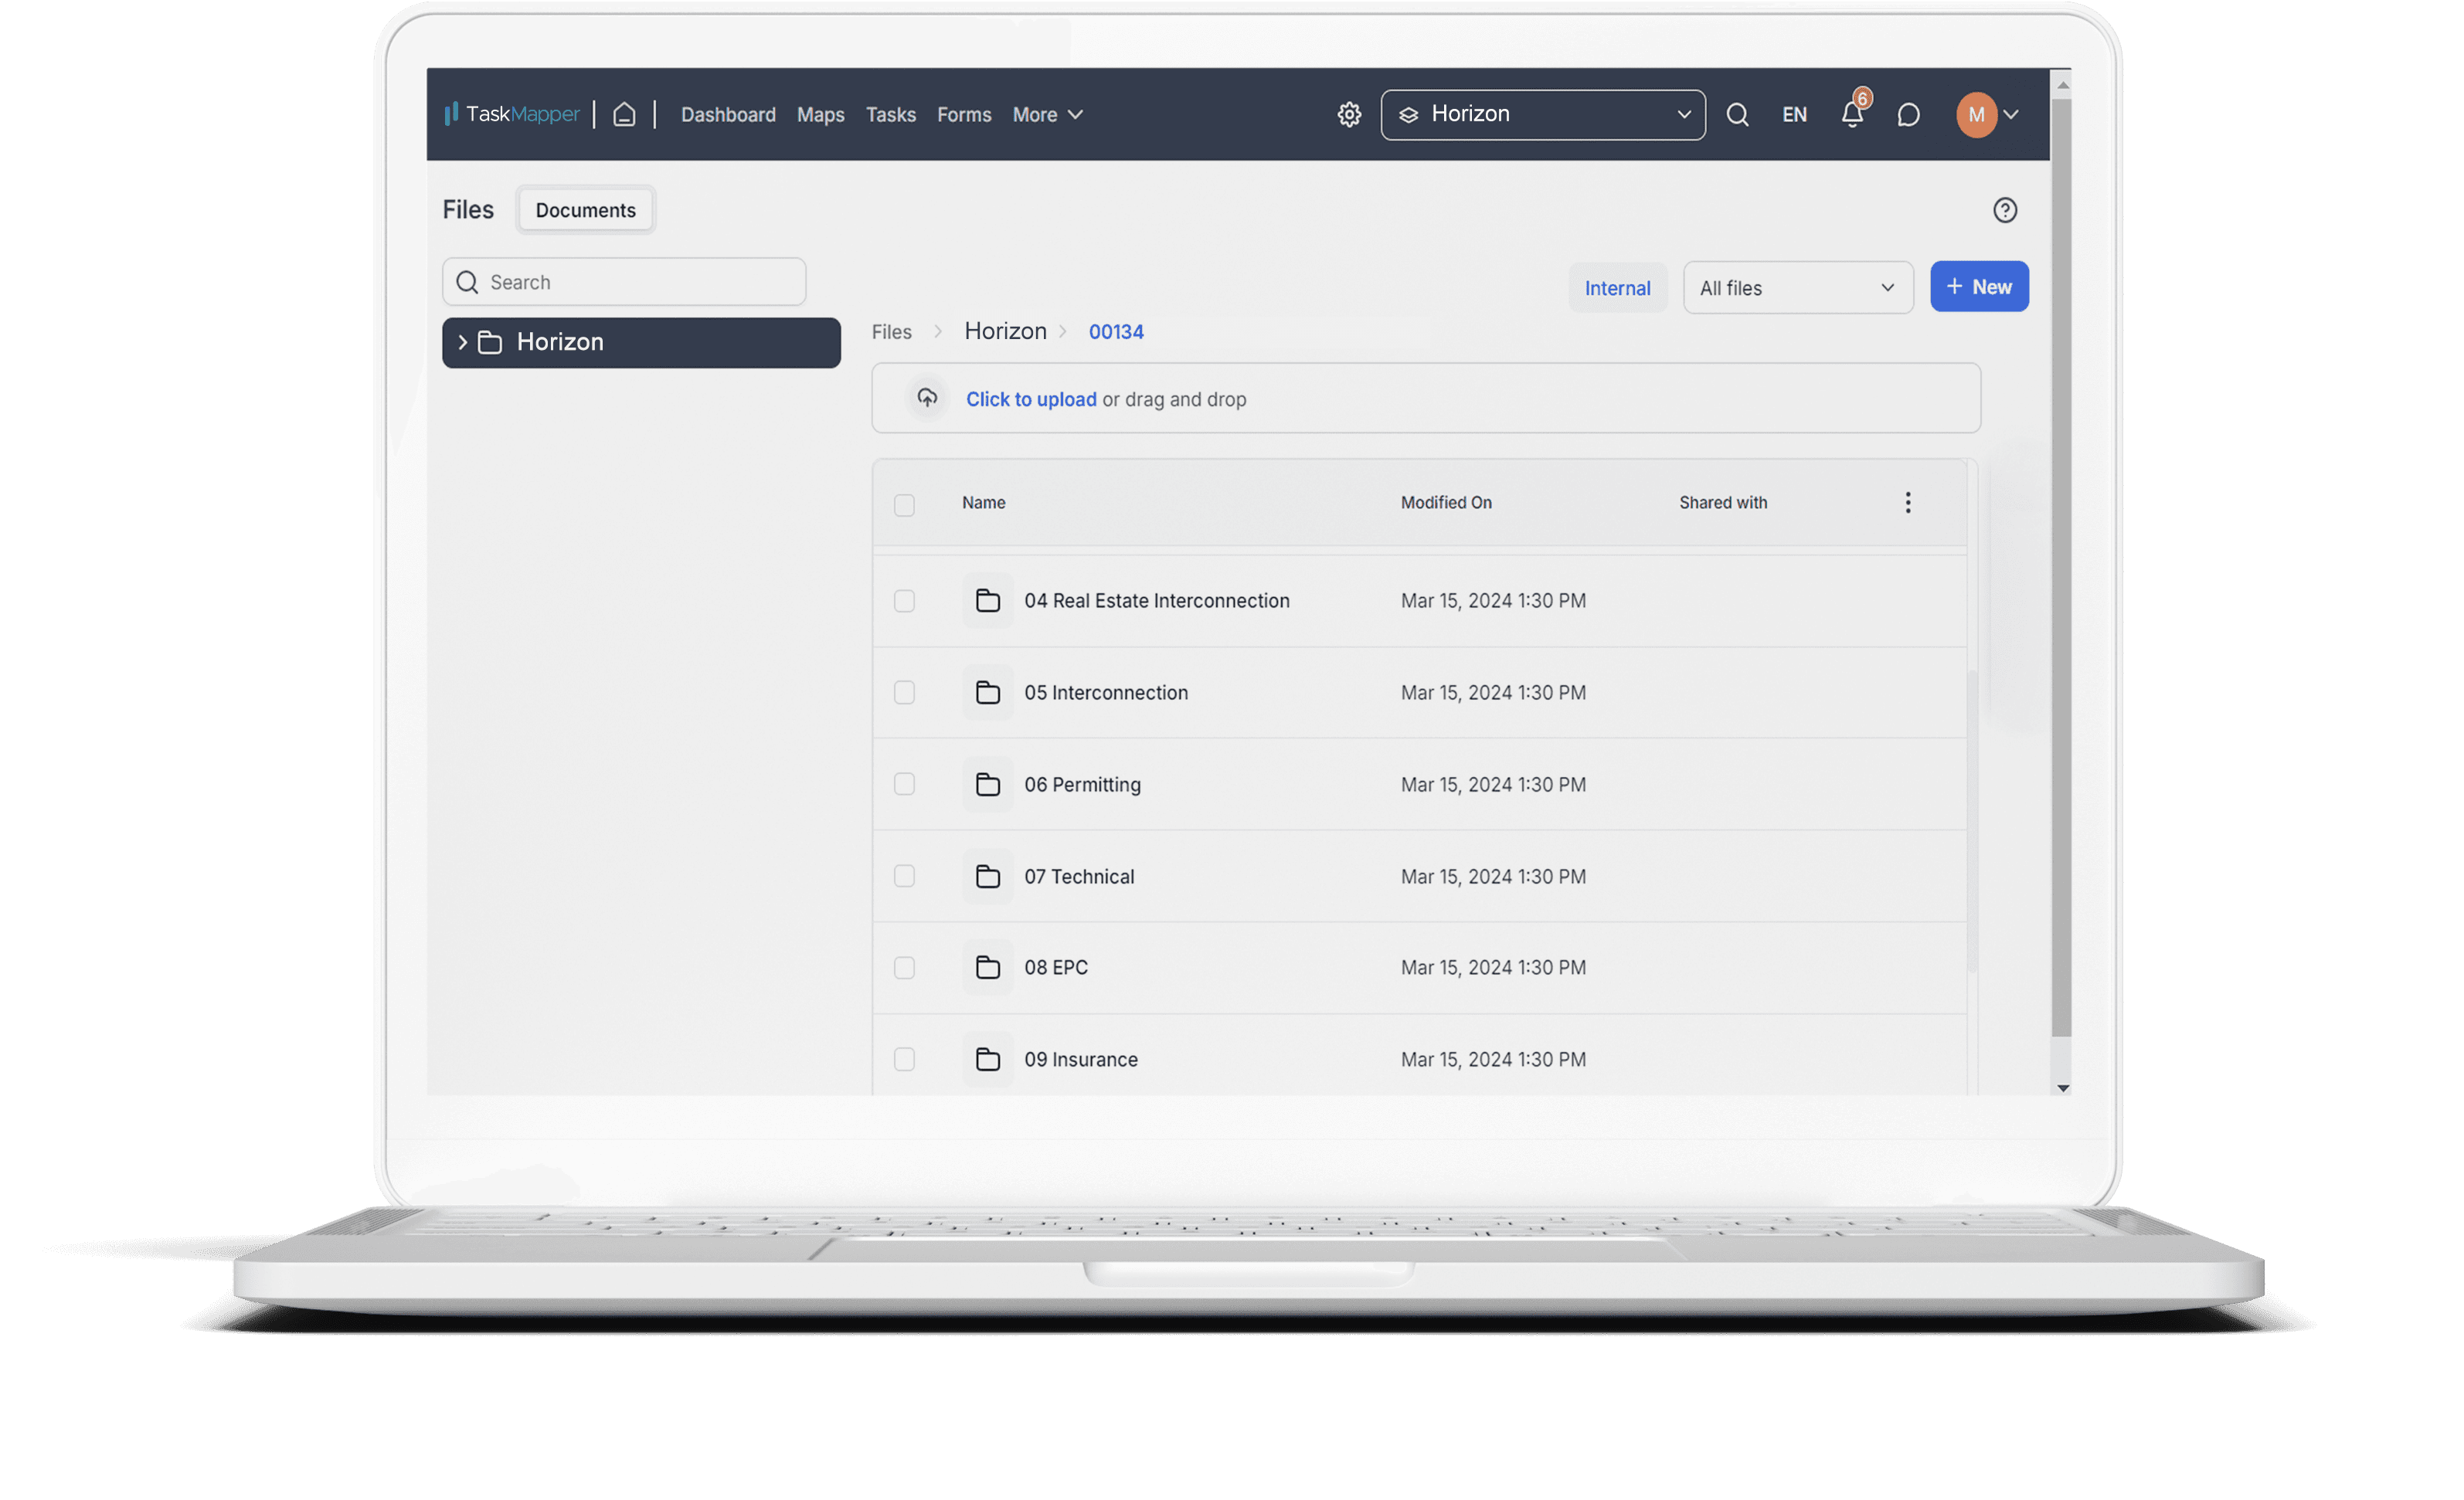Screen dimensions: 2464x1500
Task: Toggle the checkbox next to 07 Technical folder
Action: point(905,876)
